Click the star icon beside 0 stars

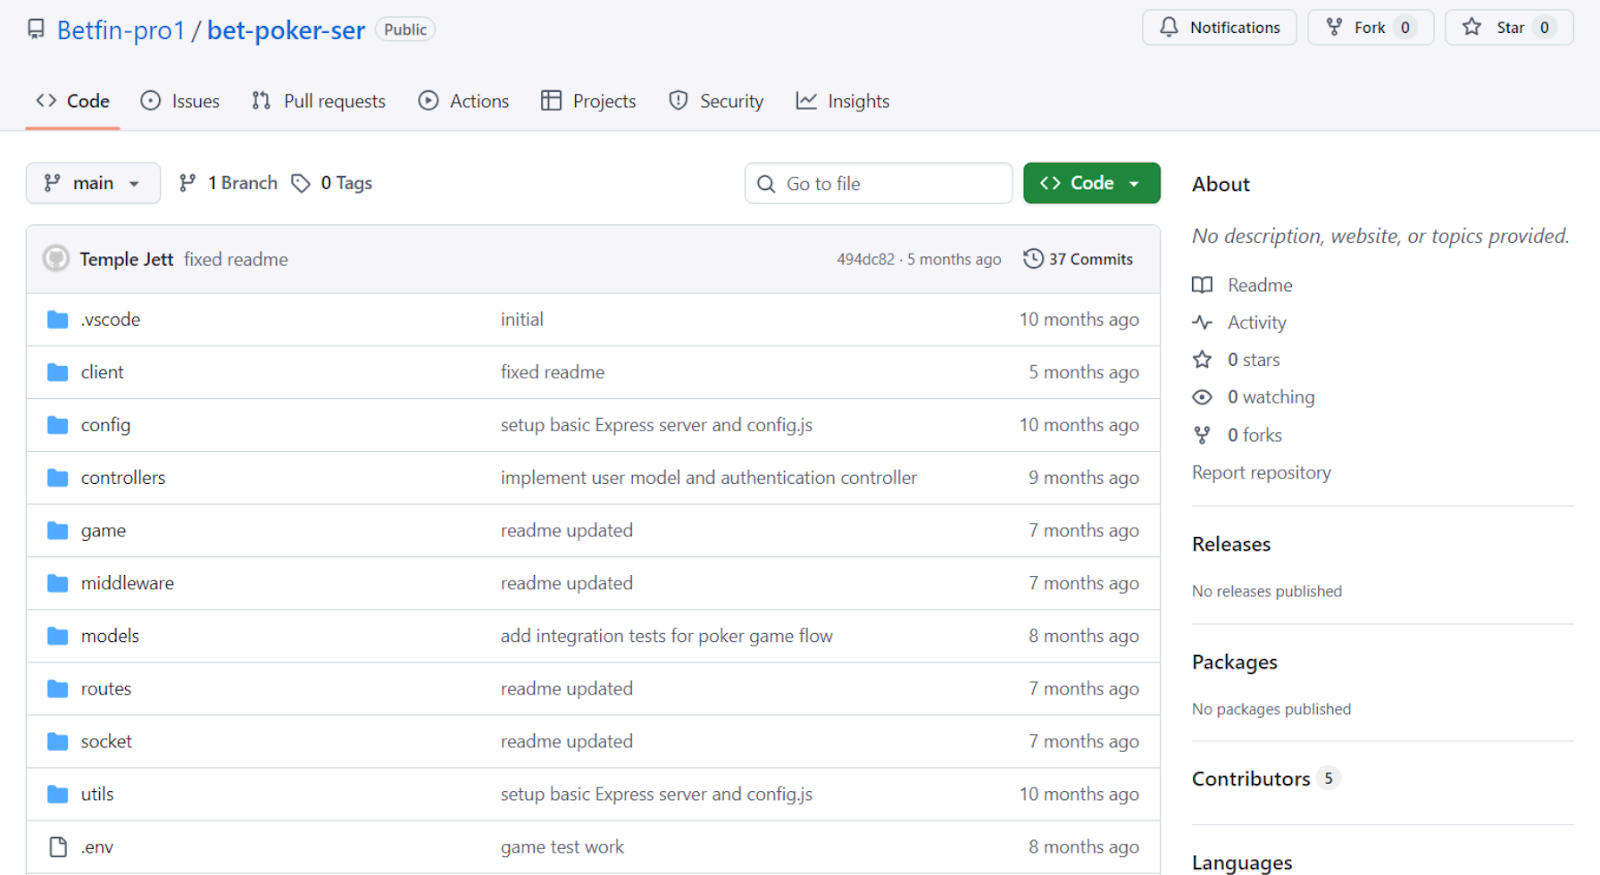click(x=1202, y=360)
